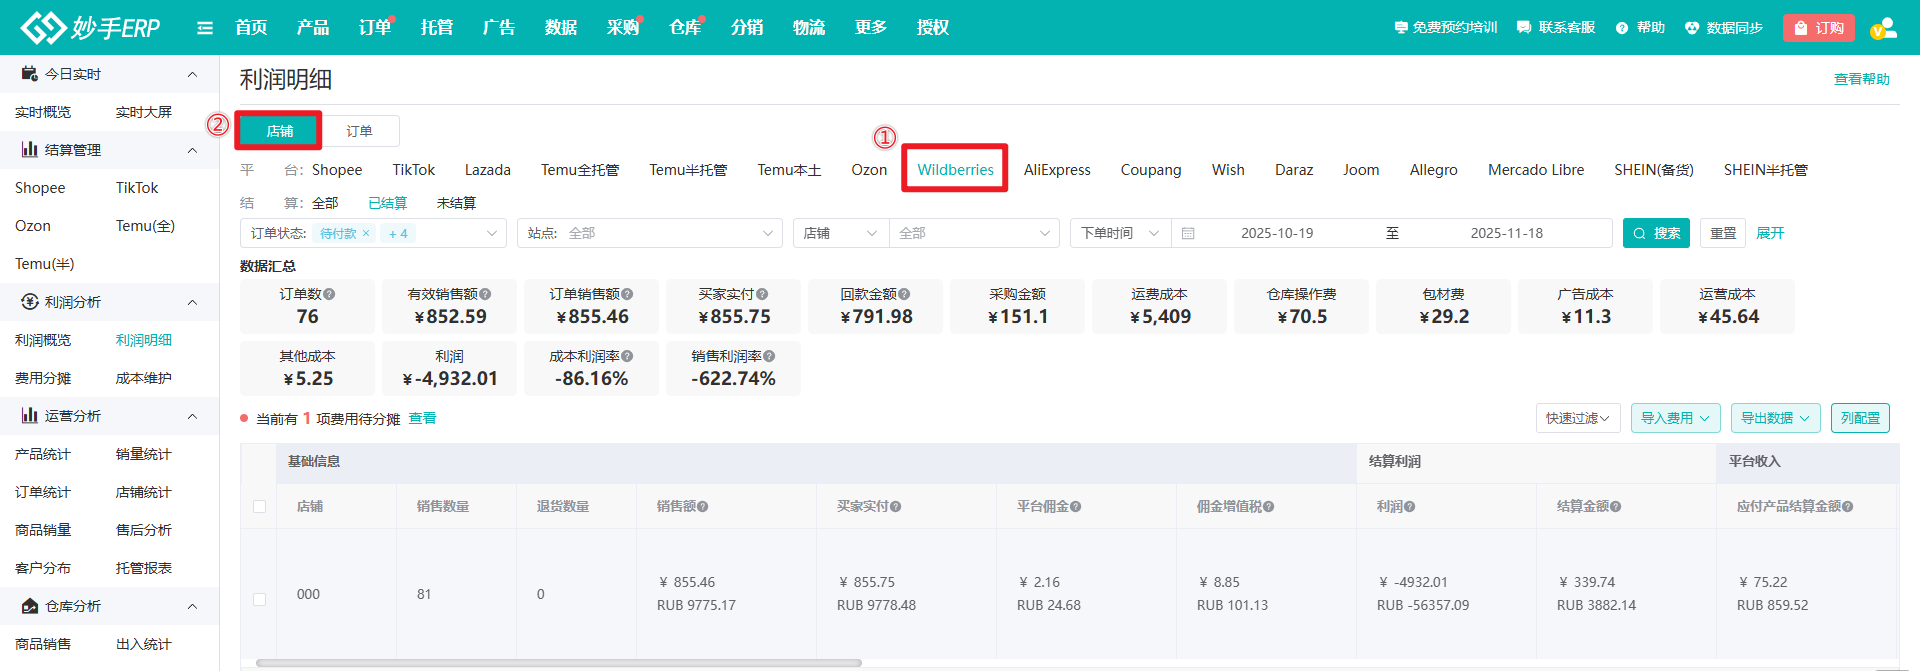Click the 搜索 button
Viewport: 1920px width, 671px height.
point(1656,233)
